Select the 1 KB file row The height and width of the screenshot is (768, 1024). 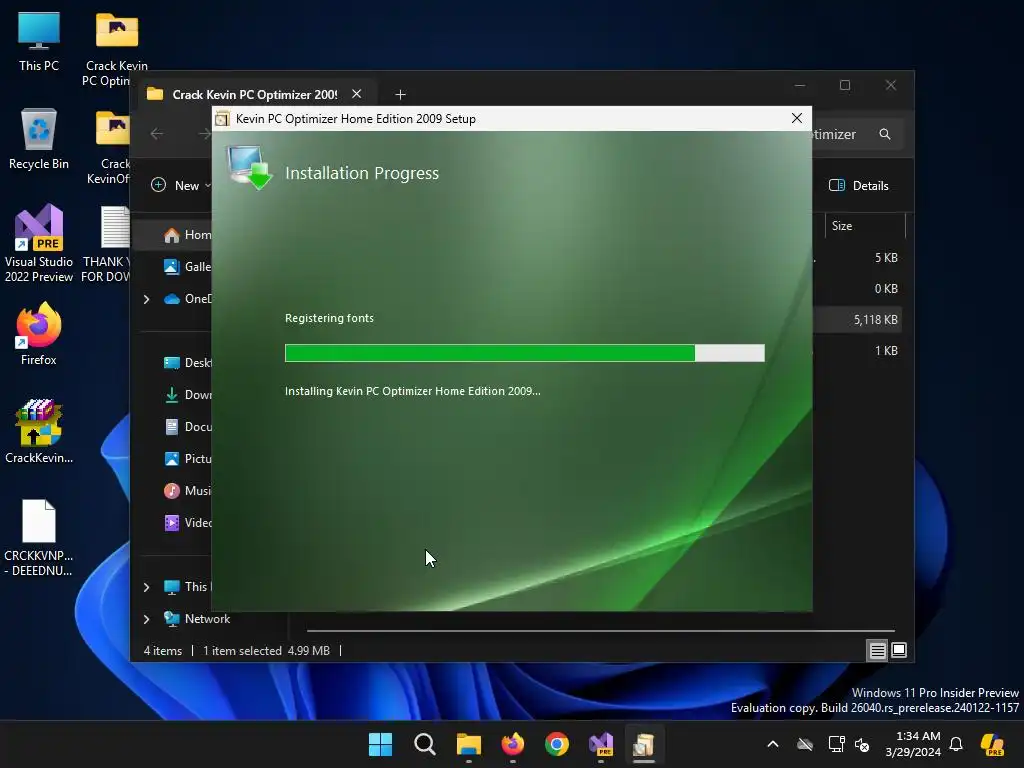[x=858, y=351]
